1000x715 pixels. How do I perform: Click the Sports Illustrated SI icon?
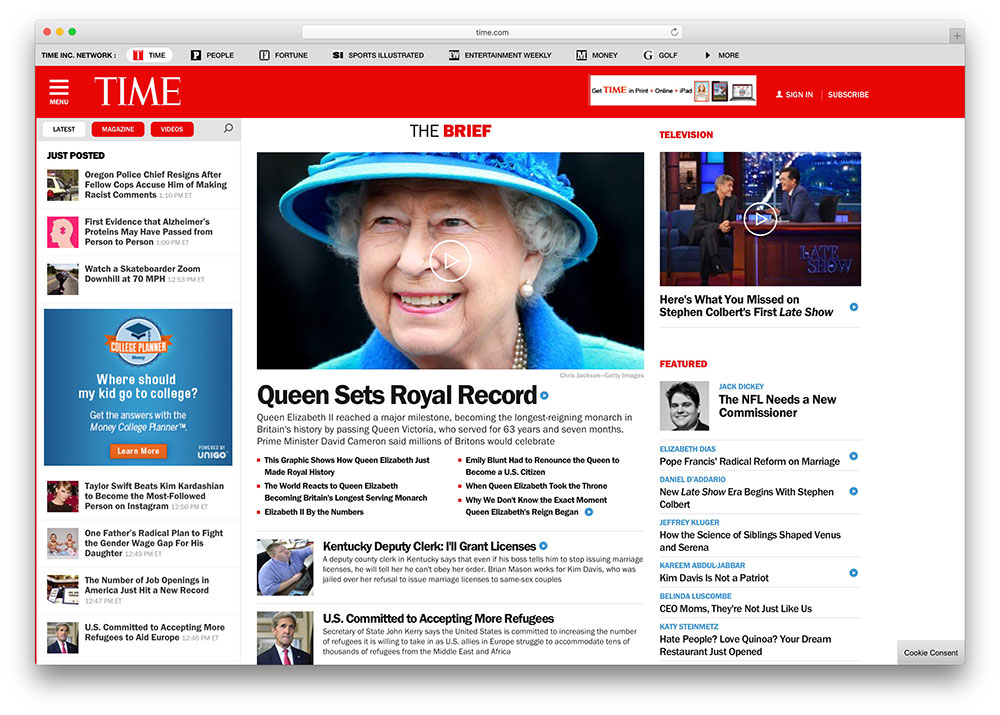click(338, 55)
